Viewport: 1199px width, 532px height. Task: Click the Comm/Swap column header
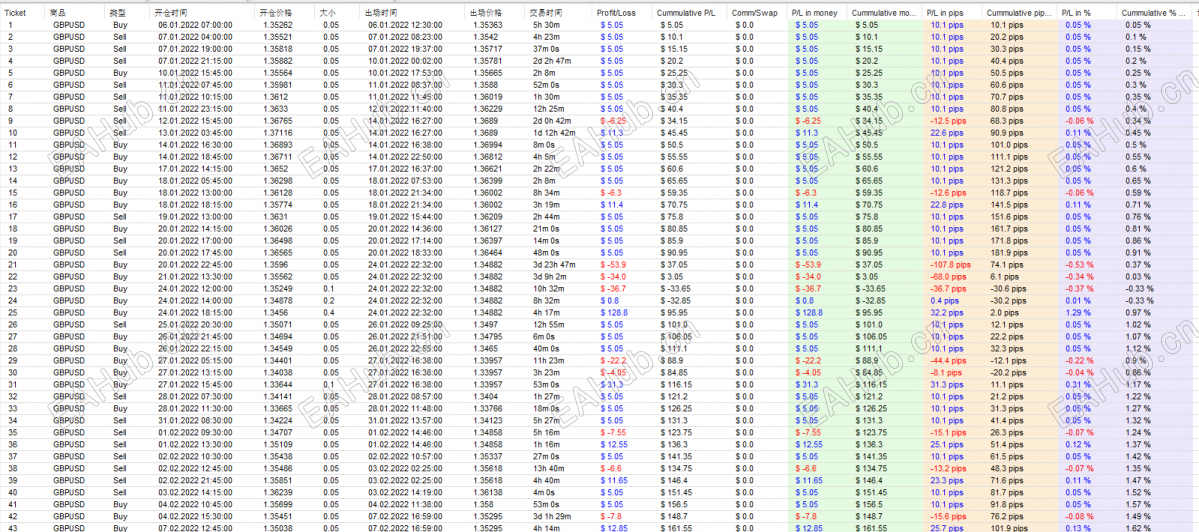[757, 13]
